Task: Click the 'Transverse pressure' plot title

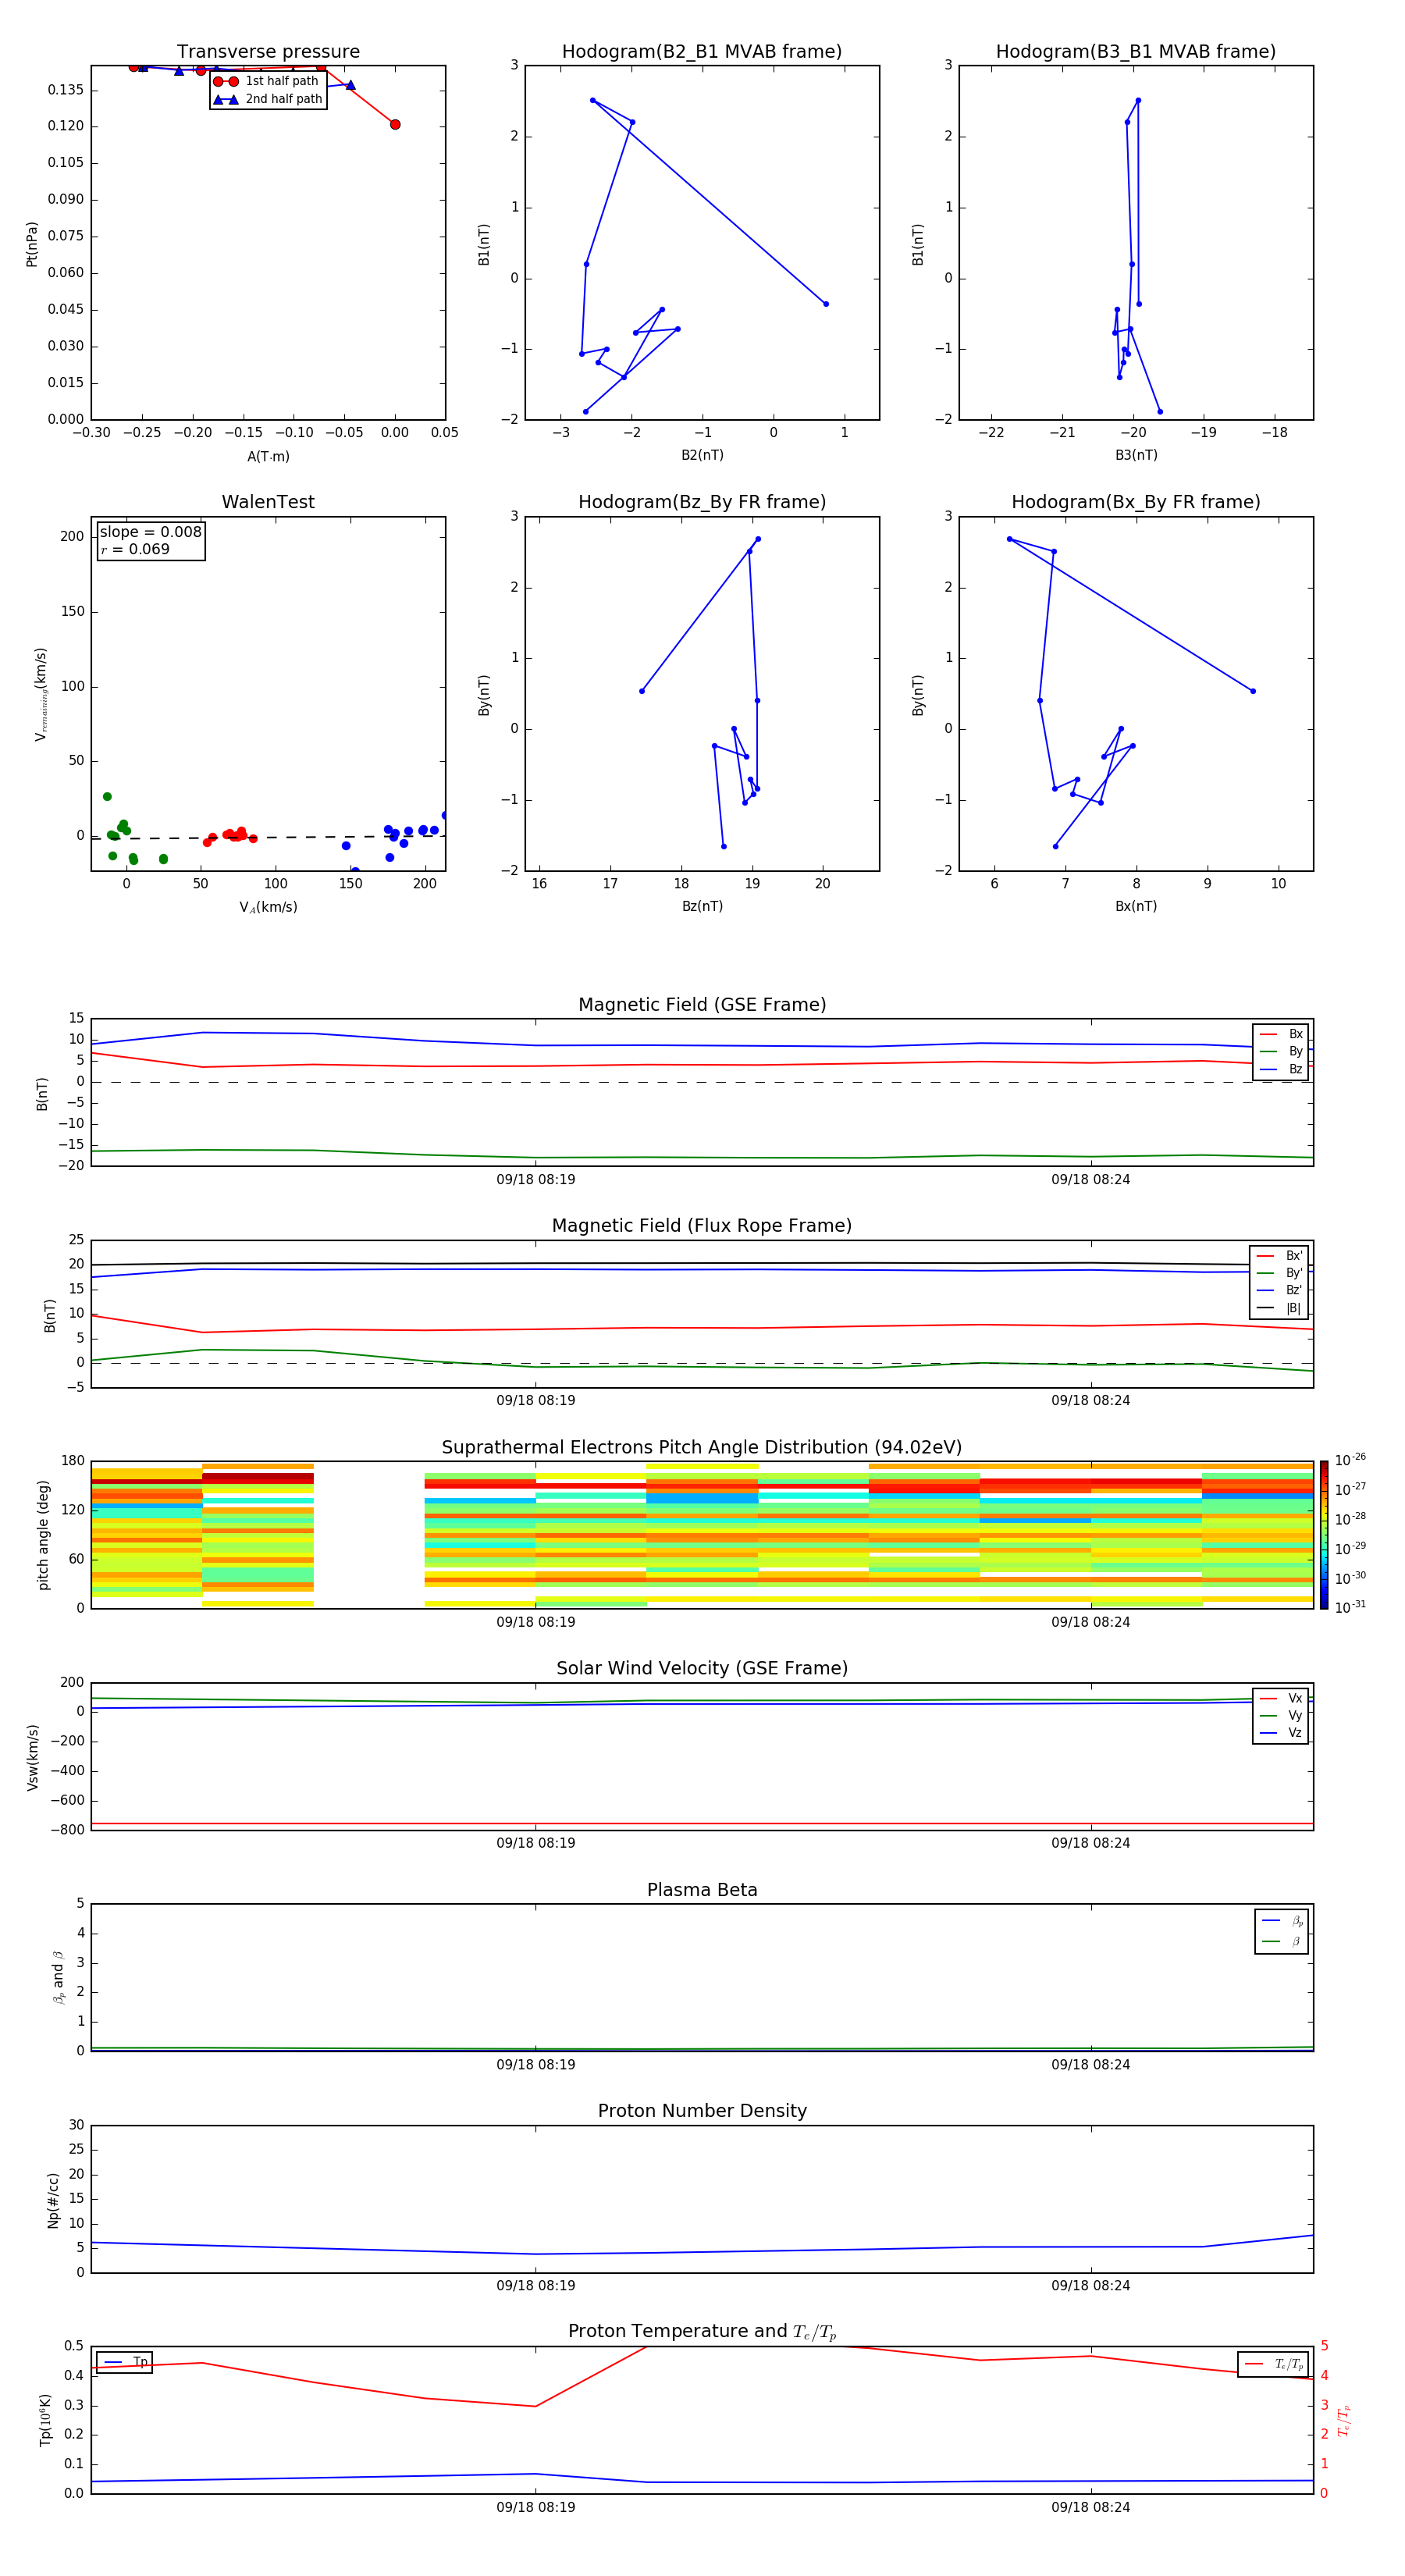Action: click(268, 51)
